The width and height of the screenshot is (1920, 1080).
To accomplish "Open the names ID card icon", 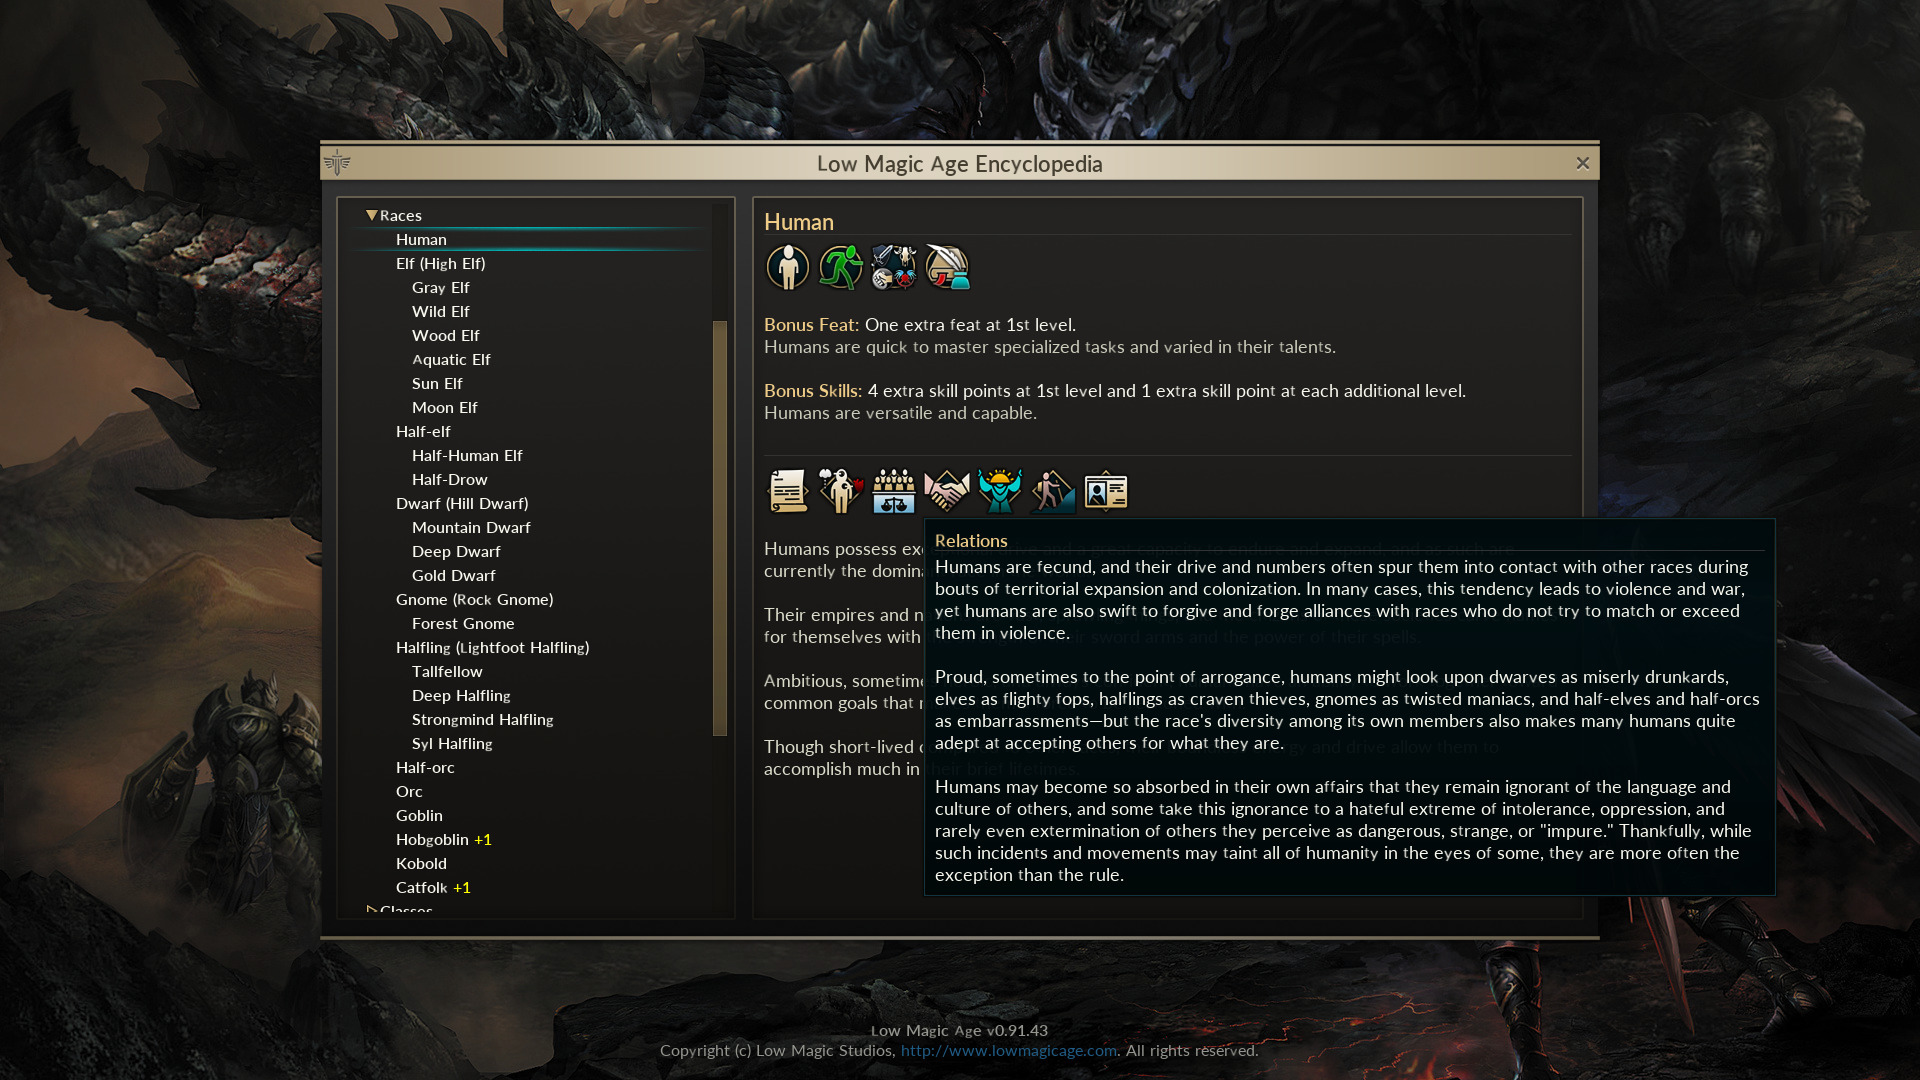I will pos(1106,491).
